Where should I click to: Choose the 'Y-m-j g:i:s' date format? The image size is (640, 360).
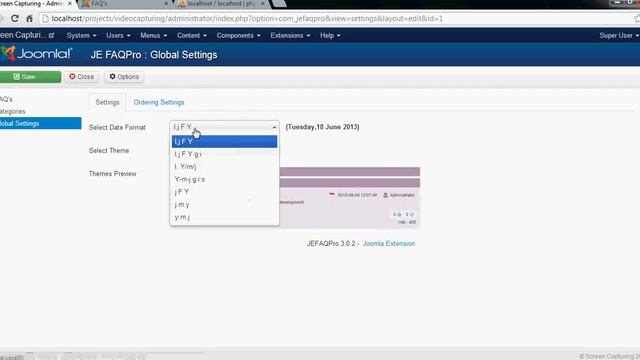pyautogui.click(x=224, y=179)
